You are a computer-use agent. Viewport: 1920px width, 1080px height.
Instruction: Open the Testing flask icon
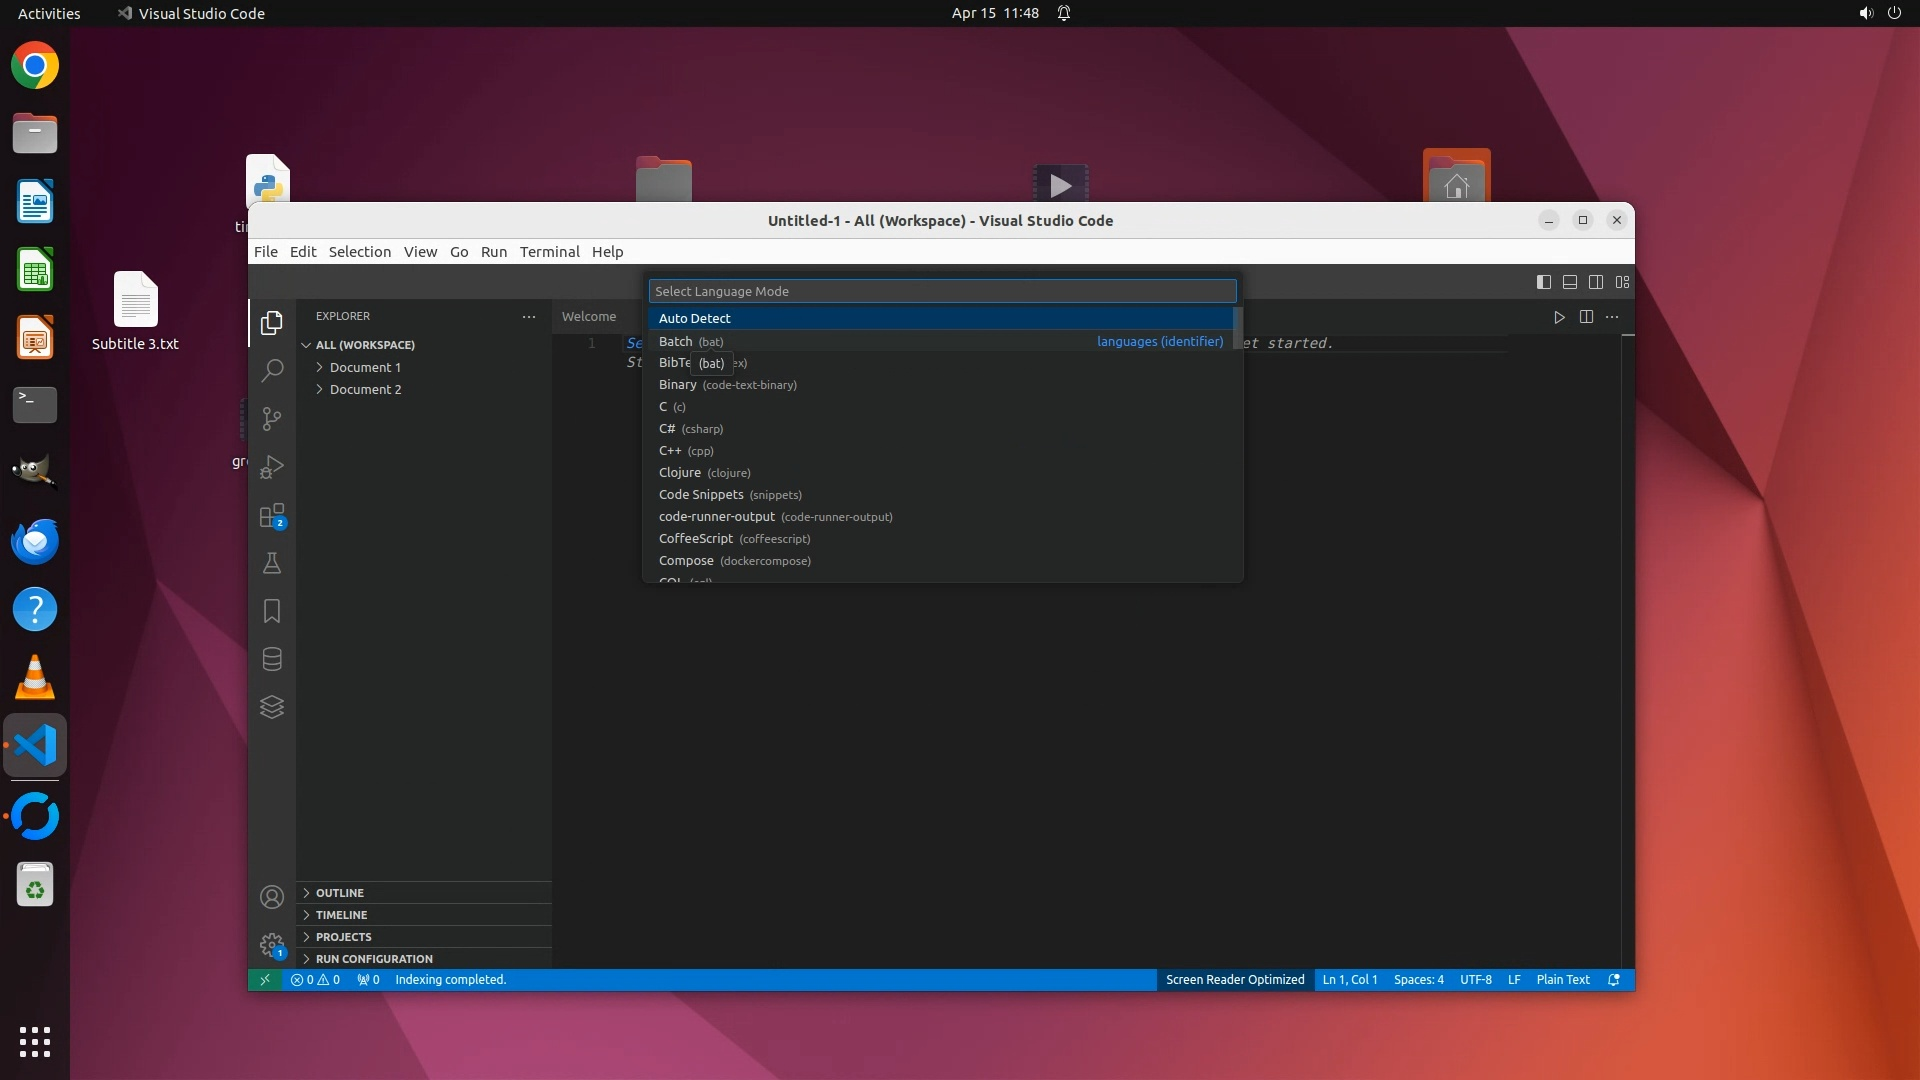tap(271, 563)
